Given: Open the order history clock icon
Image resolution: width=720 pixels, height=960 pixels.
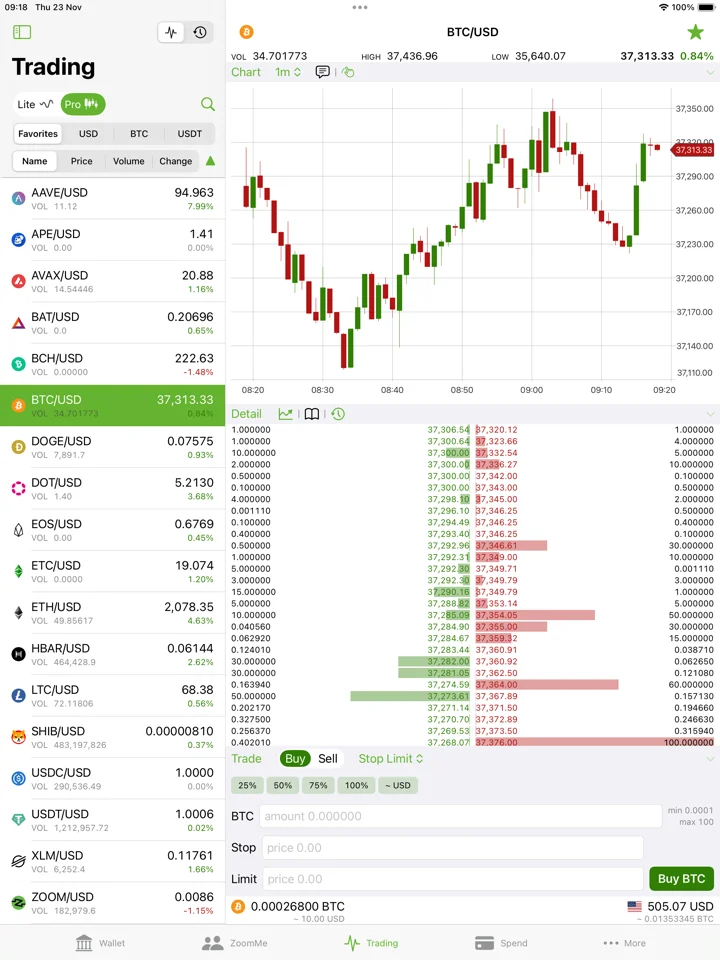Looking at the screenshot, I should (200, 32).
